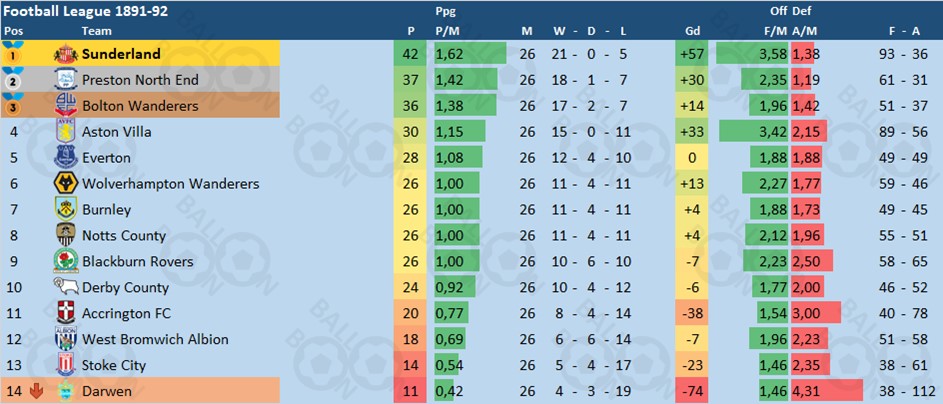
Task: Click the Stoke City crest icon
Action: tap(65, 365)
